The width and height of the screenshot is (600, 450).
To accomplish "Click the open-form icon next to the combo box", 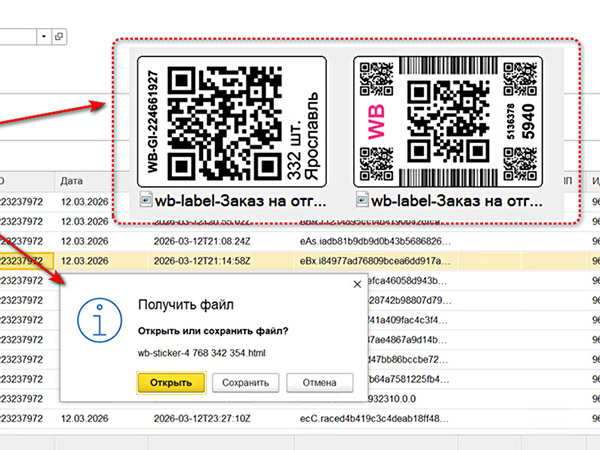I will pos(59,36).
